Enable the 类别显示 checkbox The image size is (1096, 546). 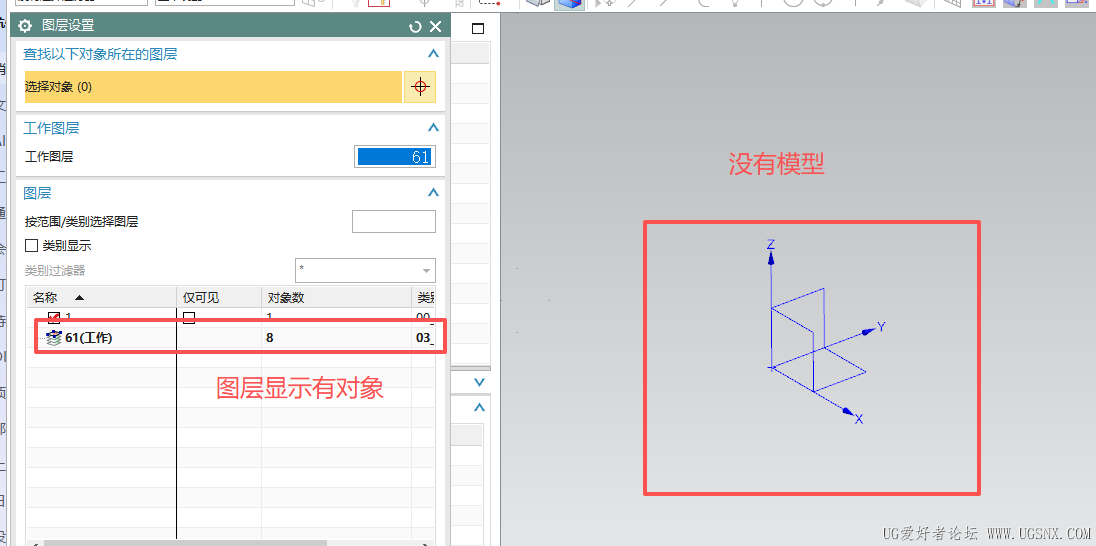pos(31,246)
